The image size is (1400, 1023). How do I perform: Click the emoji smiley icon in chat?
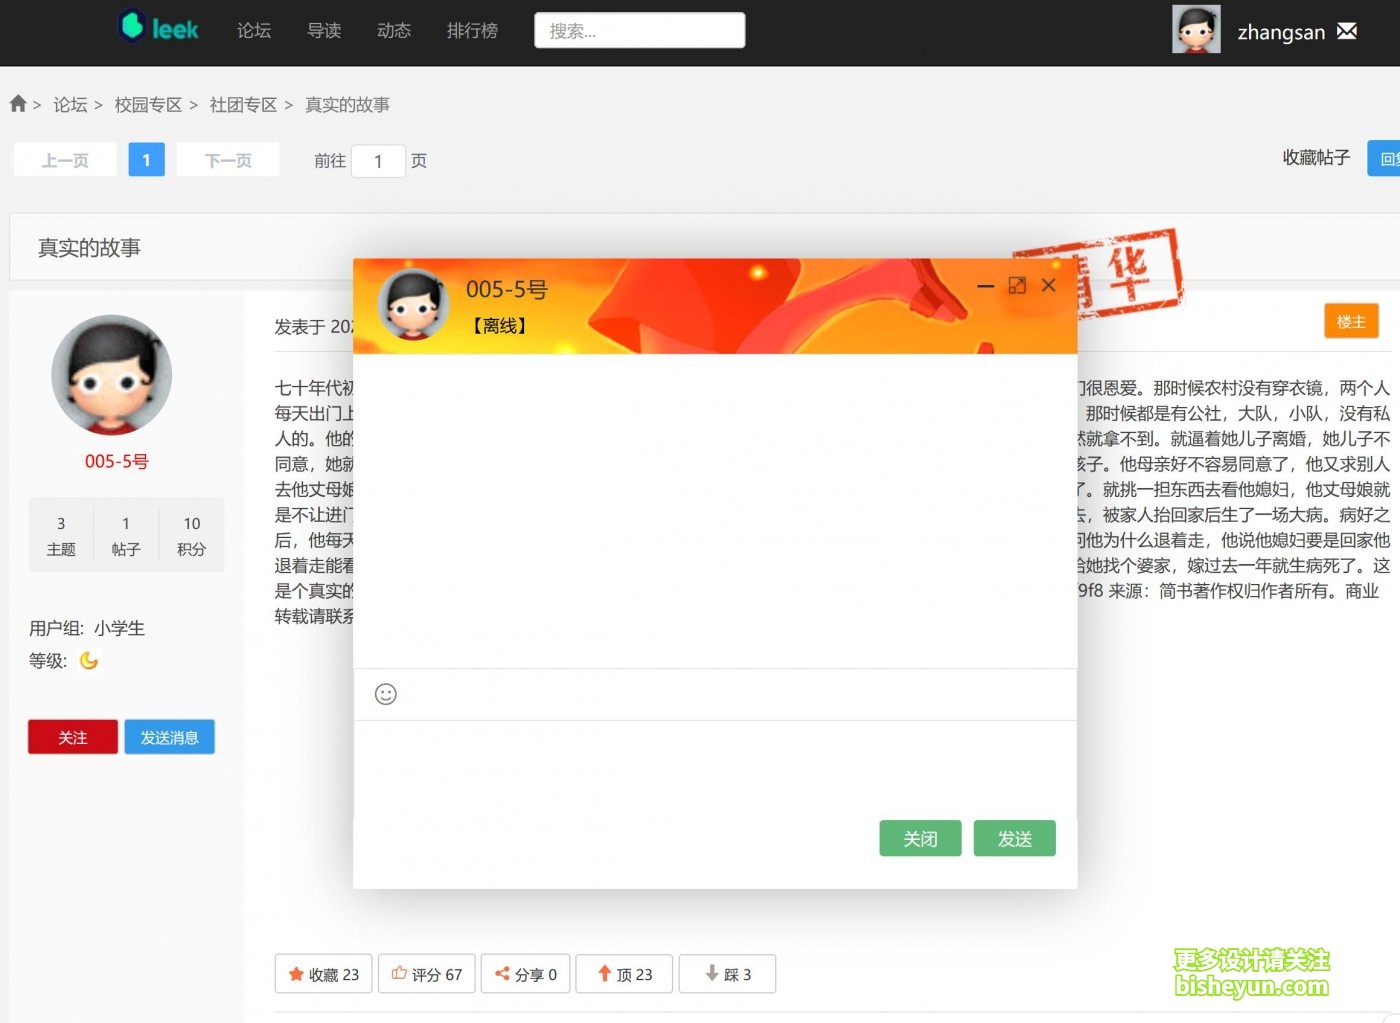tap(385, 694)
